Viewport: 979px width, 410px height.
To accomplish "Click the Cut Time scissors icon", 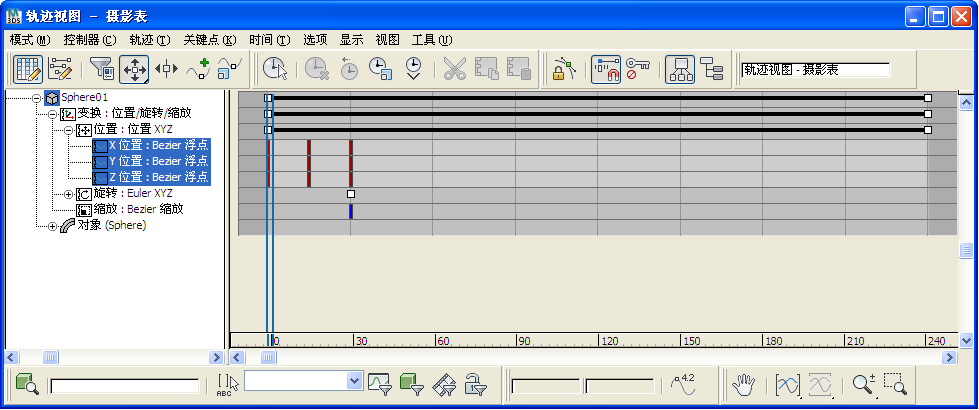I will pyautogui.click(x=455, y=69).
